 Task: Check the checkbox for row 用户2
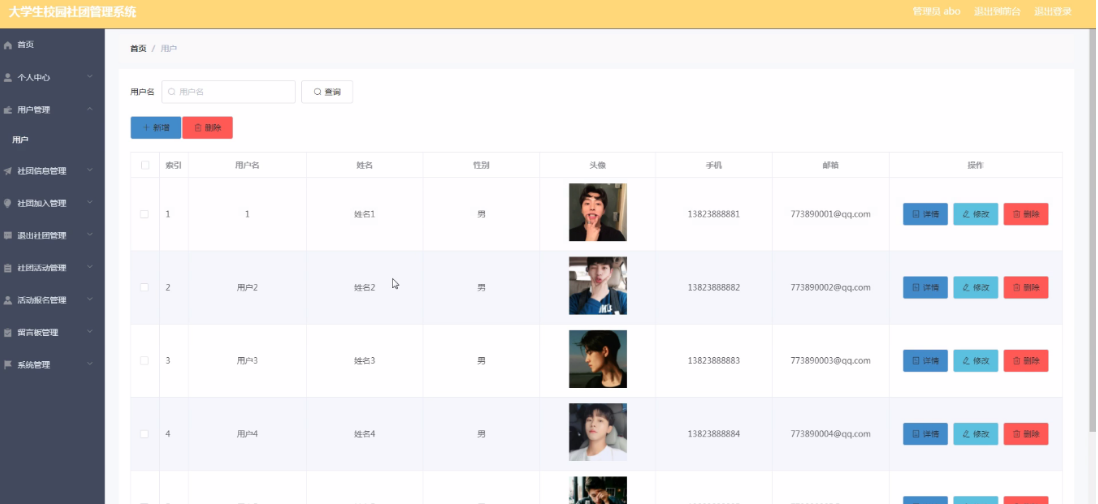tap(145, 288)
